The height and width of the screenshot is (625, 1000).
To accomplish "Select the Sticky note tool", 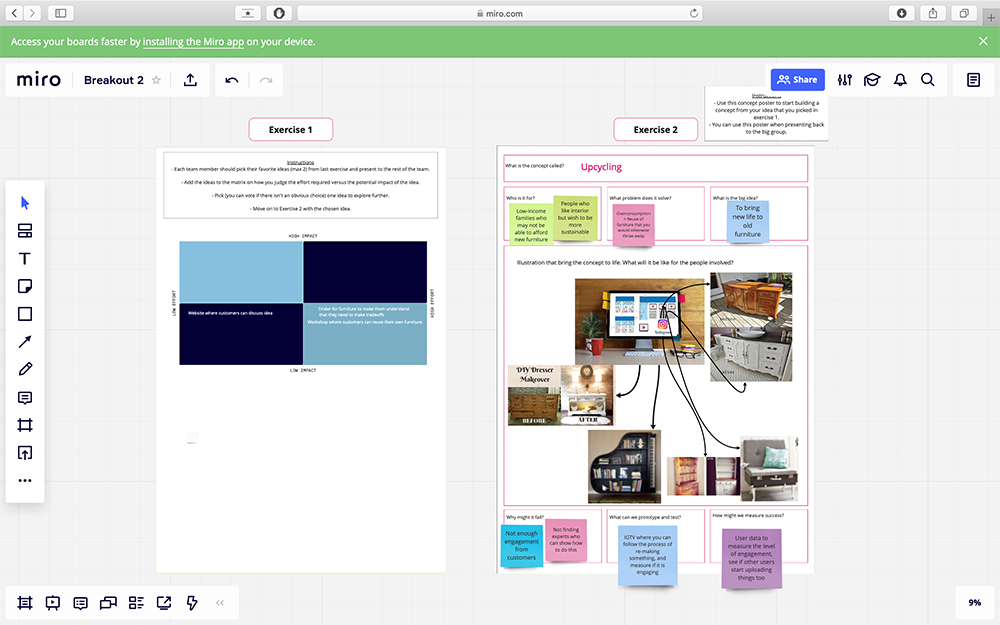I will click(25, 287).
